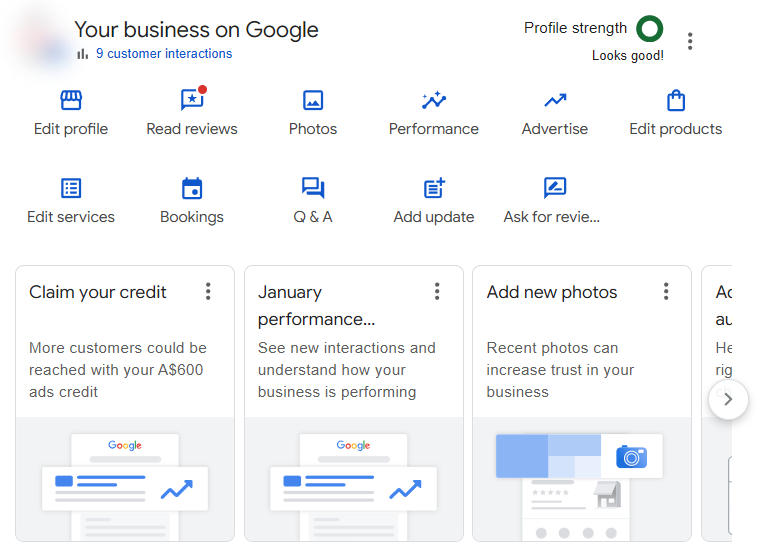Open the Photos icon

[x=313, y=101]
